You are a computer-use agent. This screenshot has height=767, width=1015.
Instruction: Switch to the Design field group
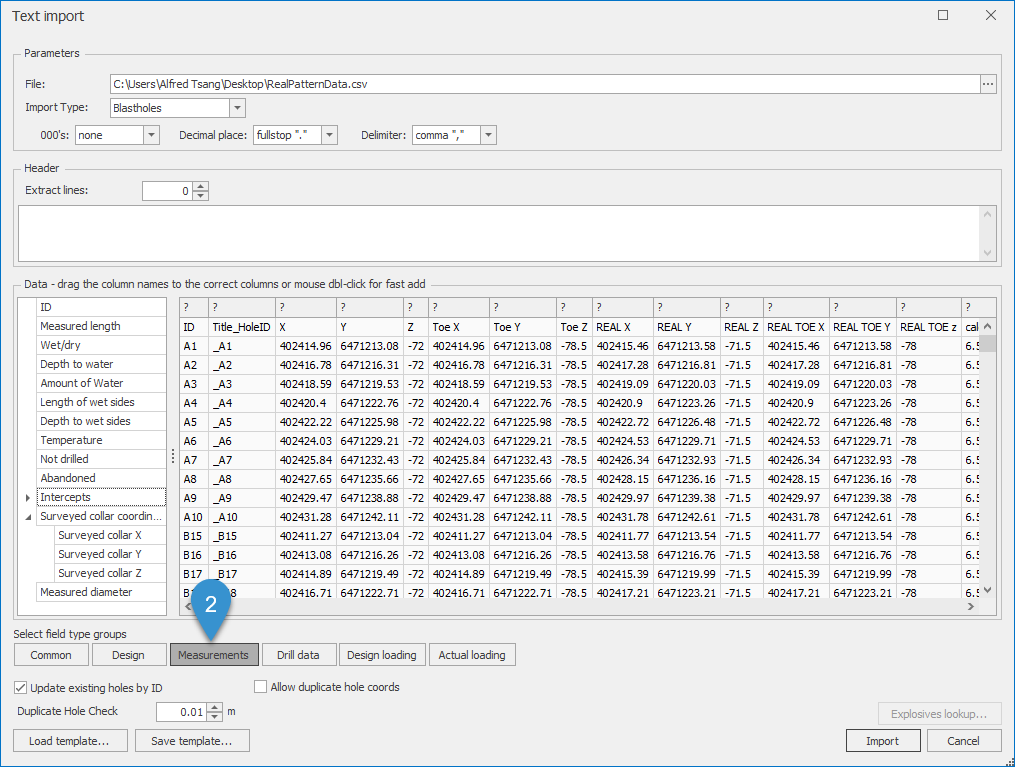click(x=128, y=655)
